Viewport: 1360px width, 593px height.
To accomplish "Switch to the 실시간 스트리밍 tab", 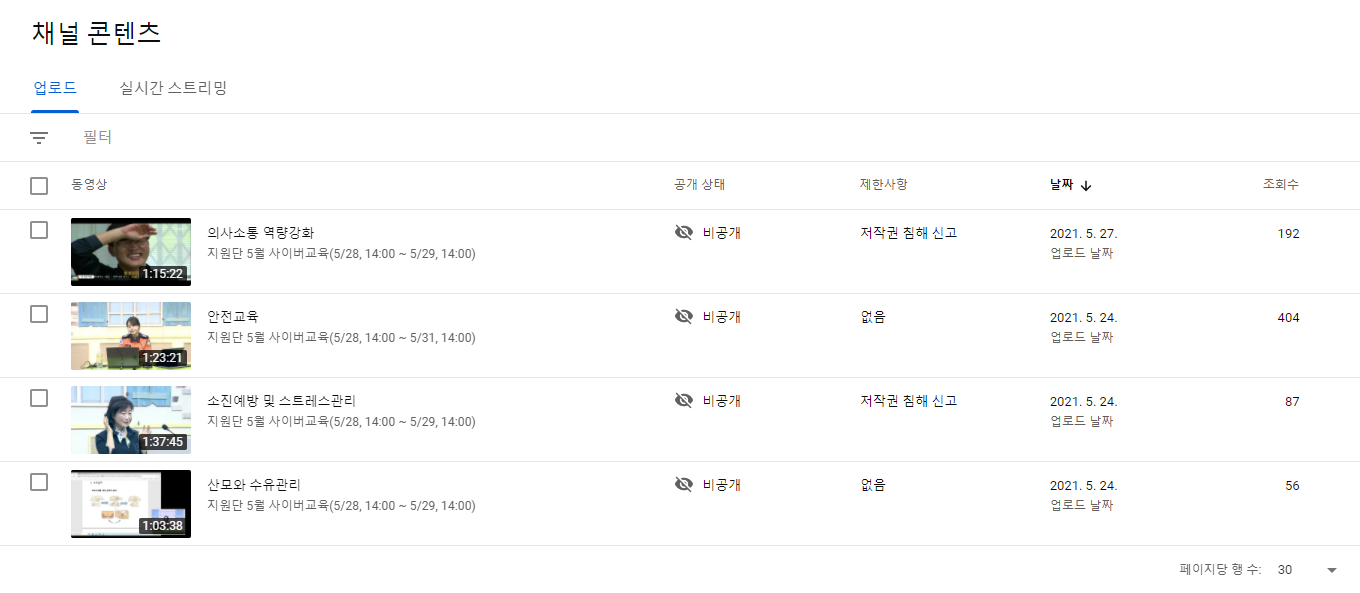I will point(173,88).
